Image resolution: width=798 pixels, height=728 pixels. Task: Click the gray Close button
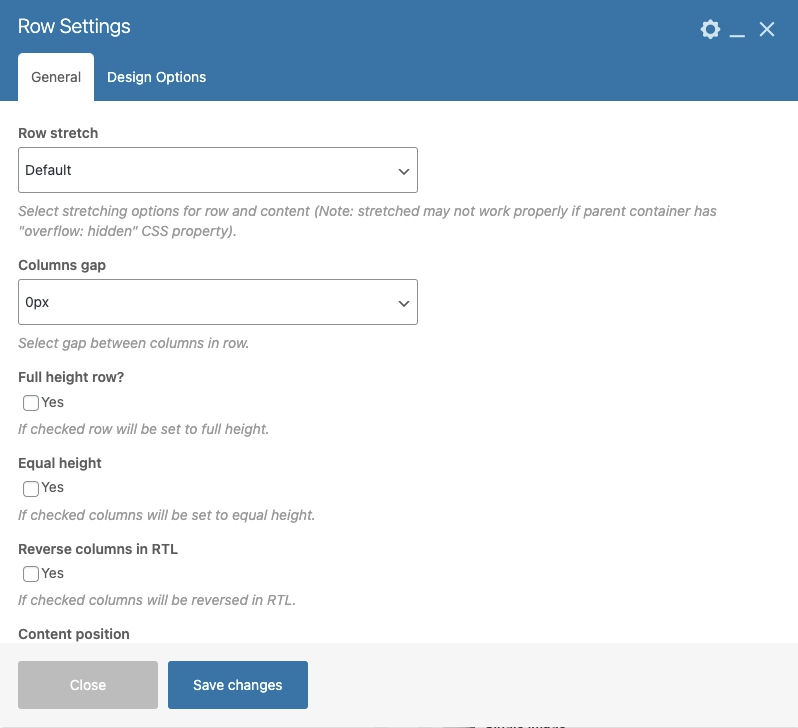point(88,685)
